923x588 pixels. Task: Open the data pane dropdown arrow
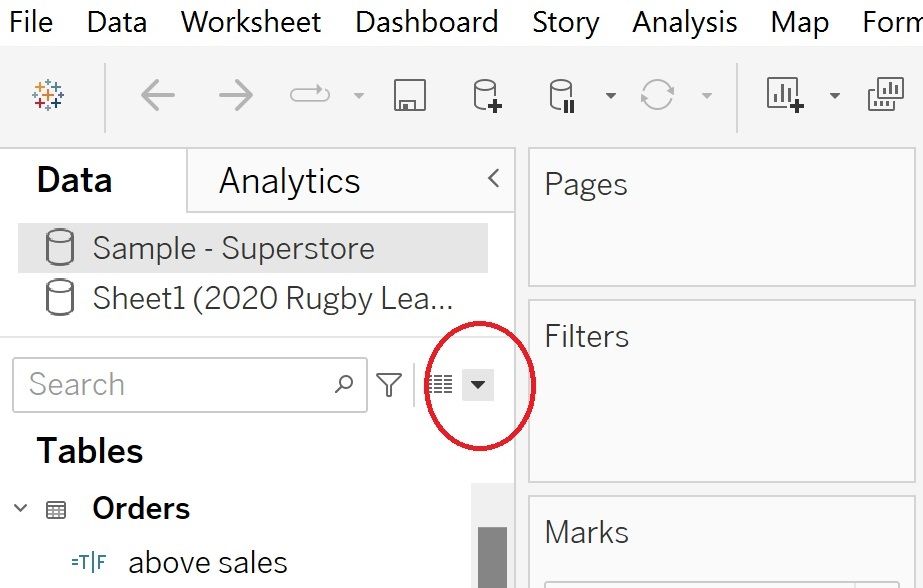tap(478, 384)
